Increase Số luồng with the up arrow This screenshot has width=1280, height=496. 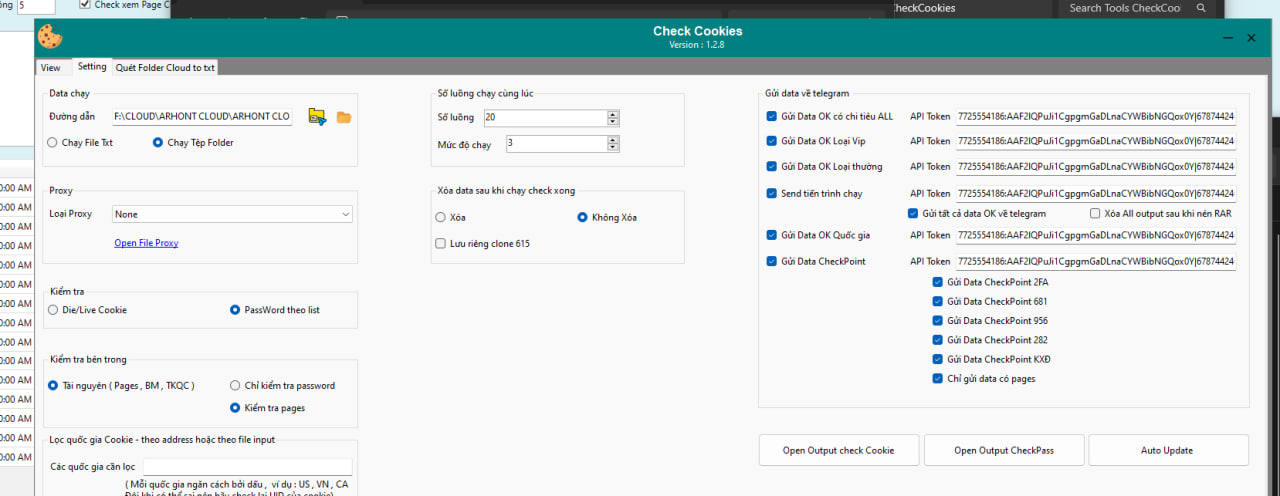point(612,114)
